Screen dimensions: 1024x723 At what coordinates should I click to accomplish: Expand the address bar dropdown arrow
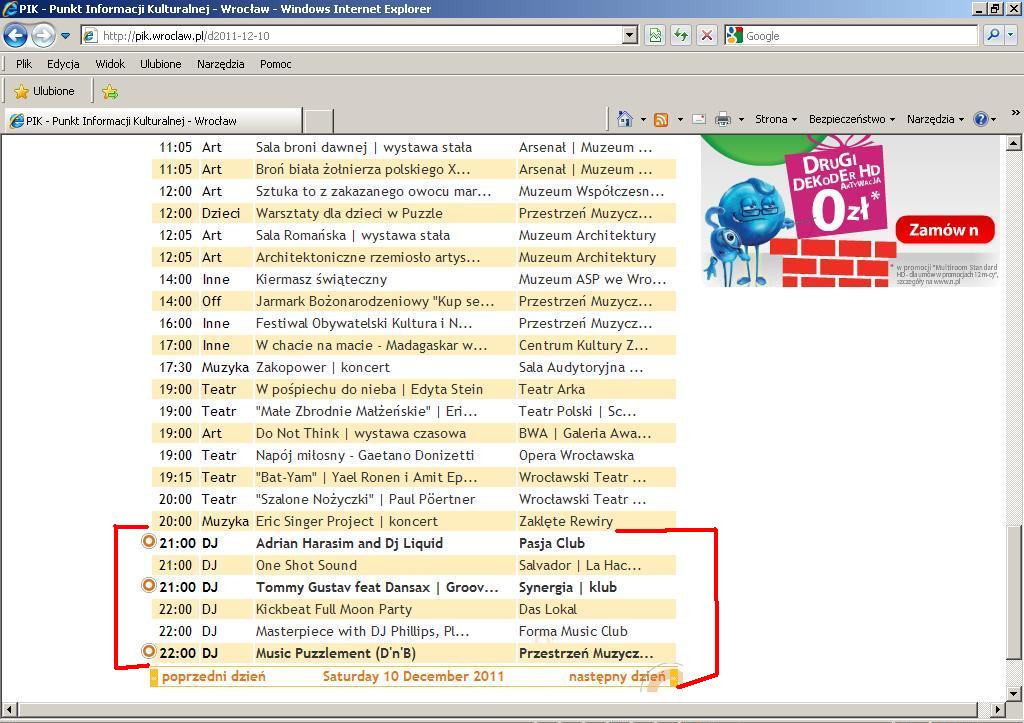[629, 35]
